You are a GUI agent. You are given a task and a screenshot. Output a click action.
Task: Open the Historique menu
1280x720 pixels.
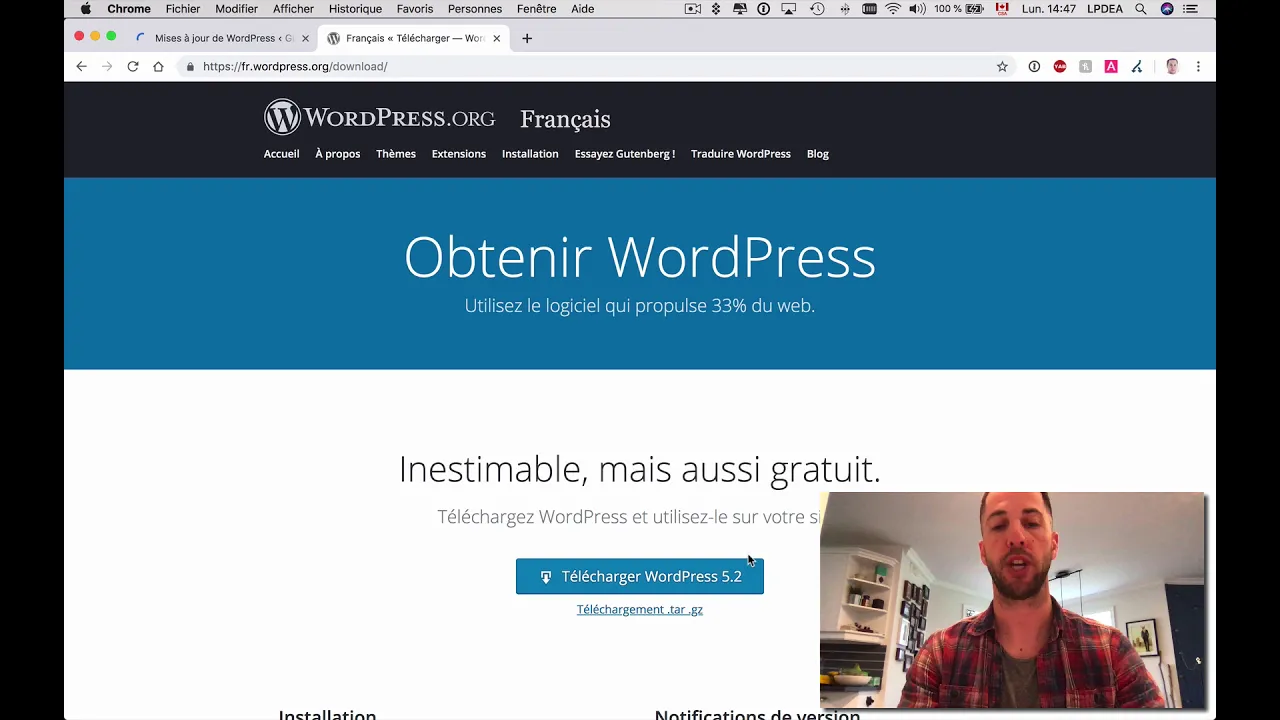coord(355,9)
